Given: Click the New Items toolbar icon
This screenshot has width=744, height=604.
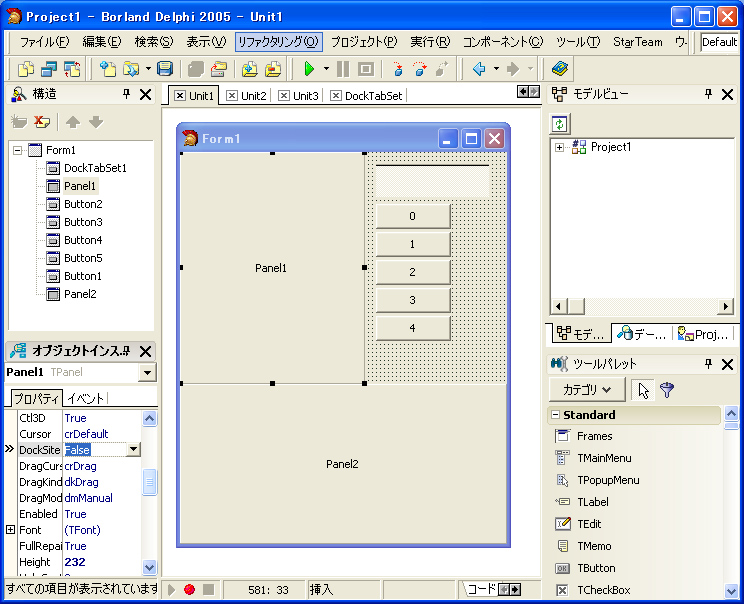Looking at the screenshot, I should (108, 69).
